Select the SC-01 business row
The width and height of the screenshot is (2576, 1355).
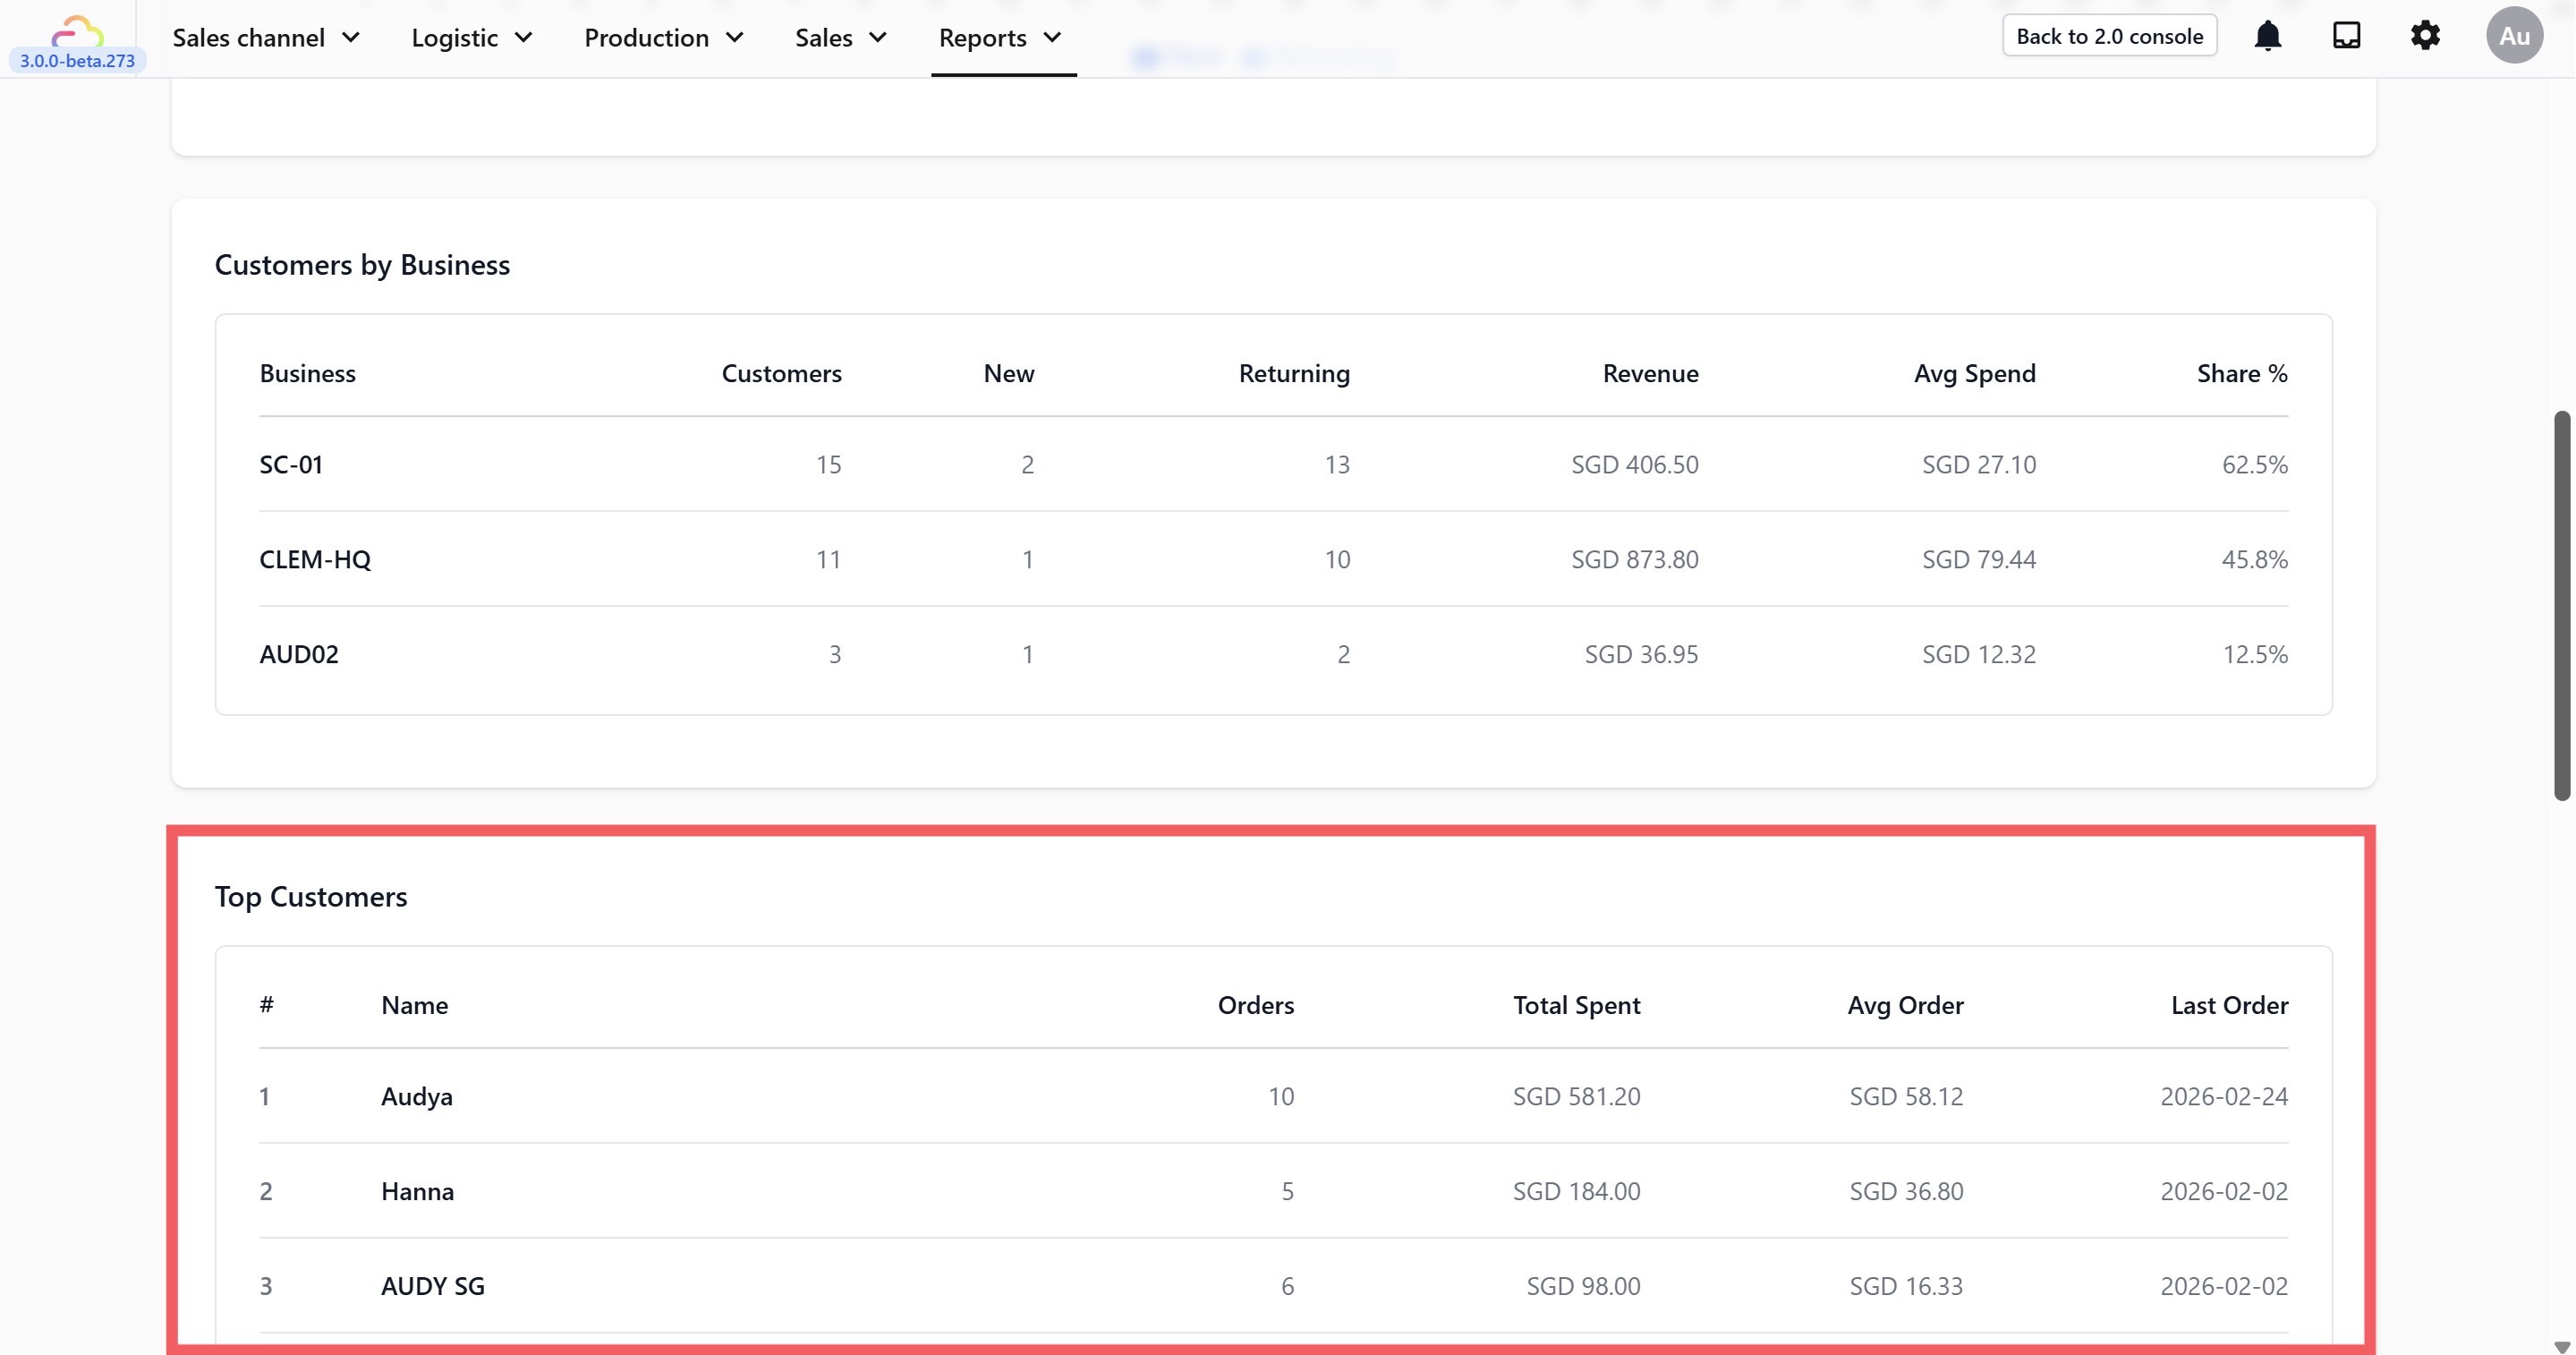click(x=291, y=465)
